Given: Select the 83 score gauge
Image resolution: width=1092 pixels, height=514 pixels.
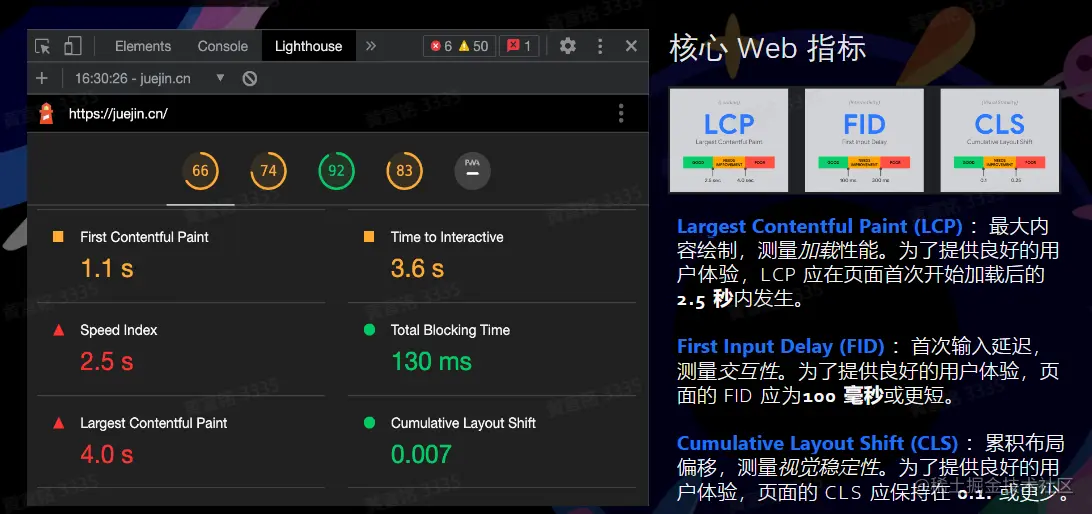Looking at the screenshot, I should (x=405, y=171).
